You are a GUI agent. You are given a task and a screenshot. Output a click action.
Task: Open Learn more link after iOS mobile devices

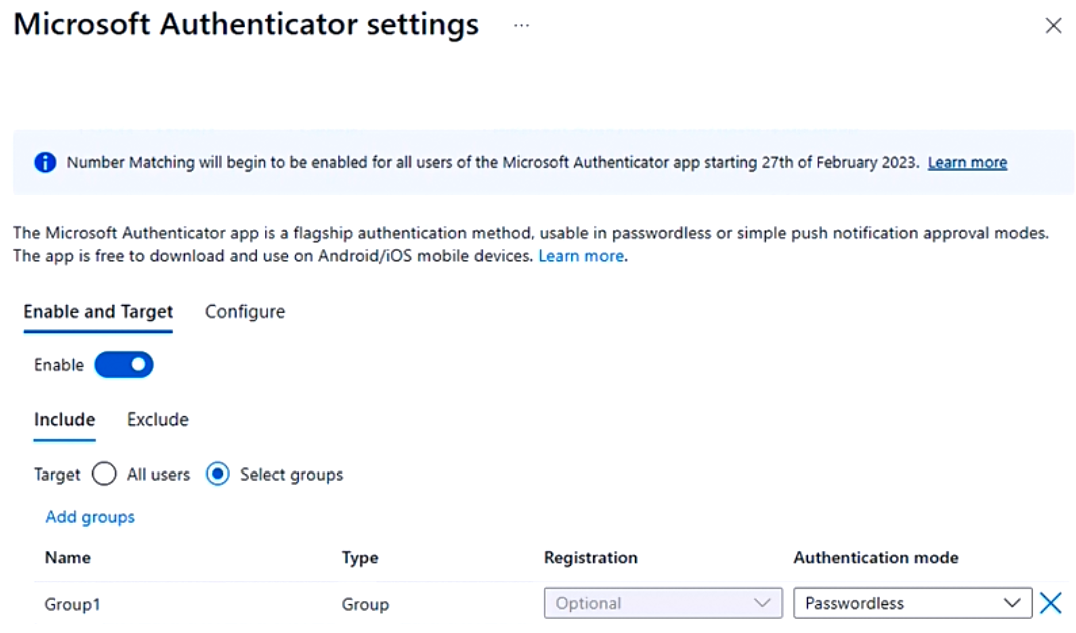pyautogui.click(x=581, y=256)
